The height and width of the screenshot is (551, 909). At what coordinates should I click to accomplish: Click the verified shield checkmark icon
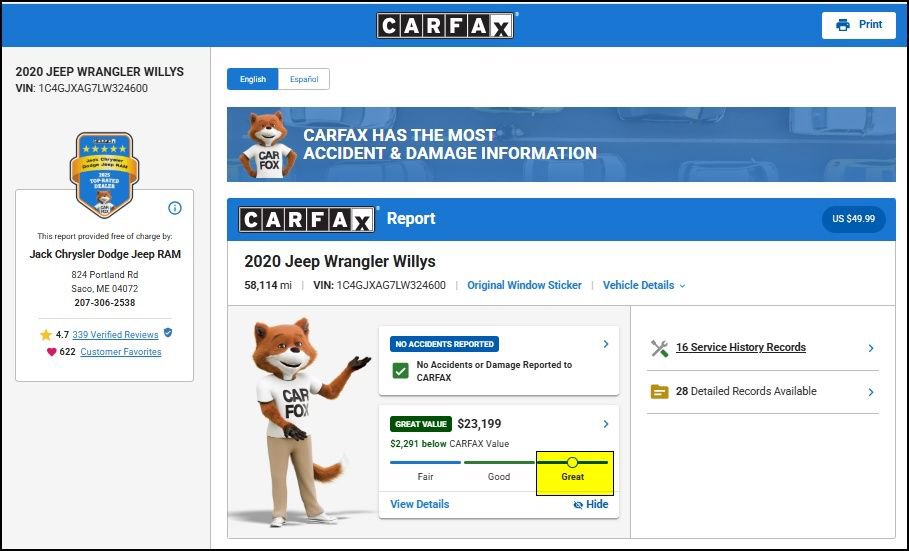click(x=168, y=333)
